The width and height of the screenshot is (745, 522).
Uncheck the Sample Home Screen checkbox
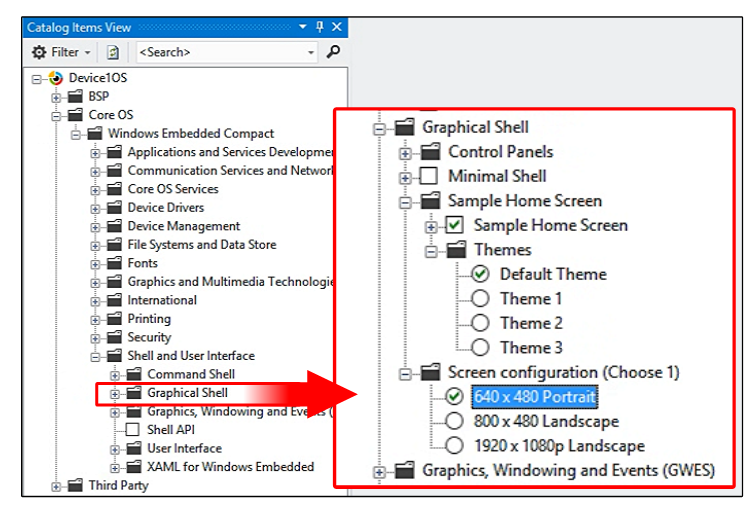[455, 225]
